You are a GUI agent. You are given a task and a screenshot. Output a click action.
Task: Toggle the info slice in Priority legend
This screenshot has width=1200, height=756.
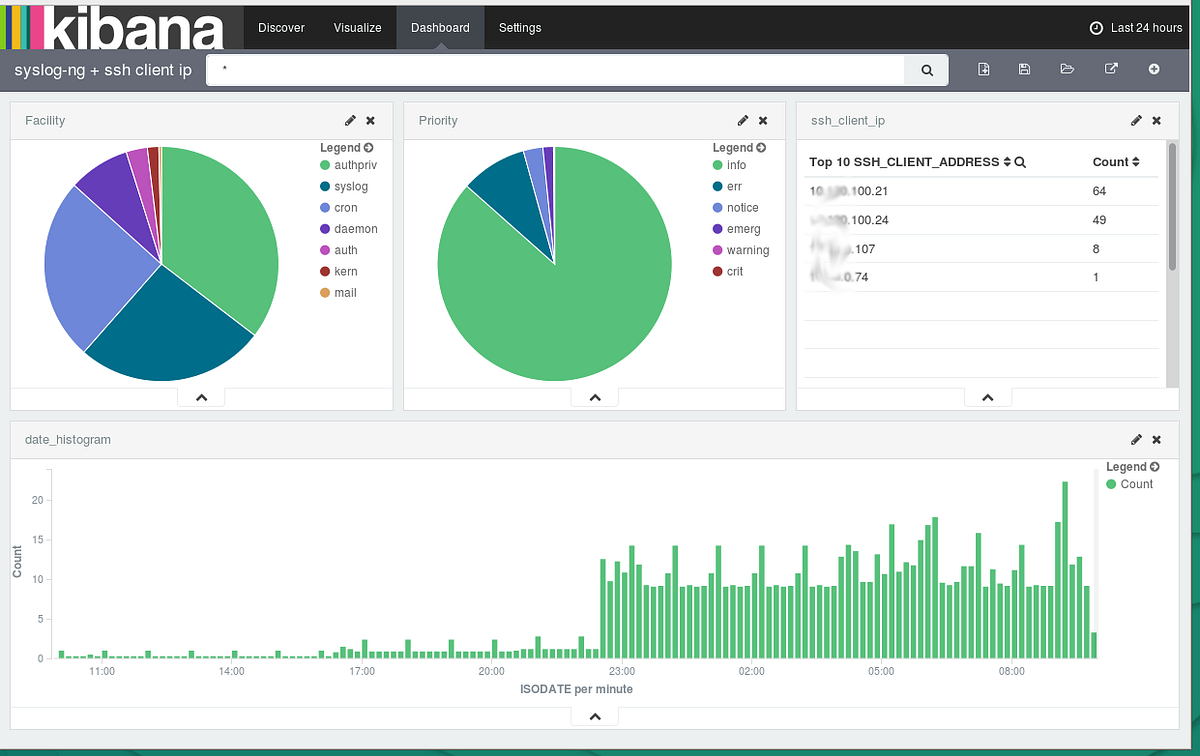point(735,164)
